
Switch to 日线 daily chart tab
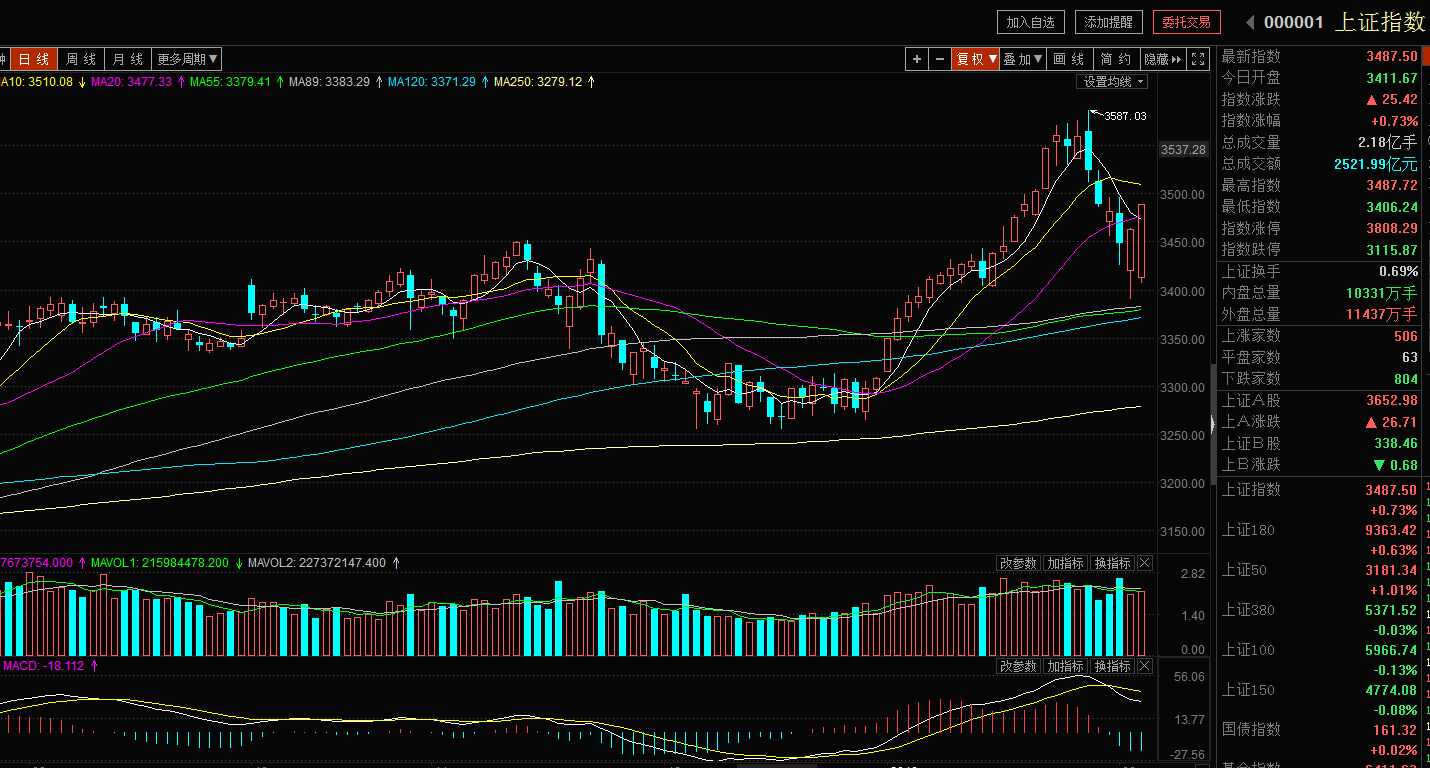click(x=34, y=59)
